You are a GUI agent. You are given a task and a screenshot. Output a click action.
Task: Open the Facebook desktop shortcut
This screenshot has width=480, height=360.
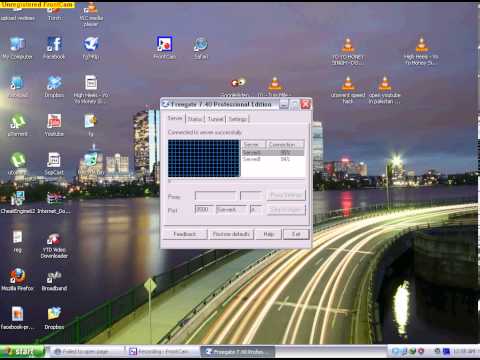[x=54, y=48]
